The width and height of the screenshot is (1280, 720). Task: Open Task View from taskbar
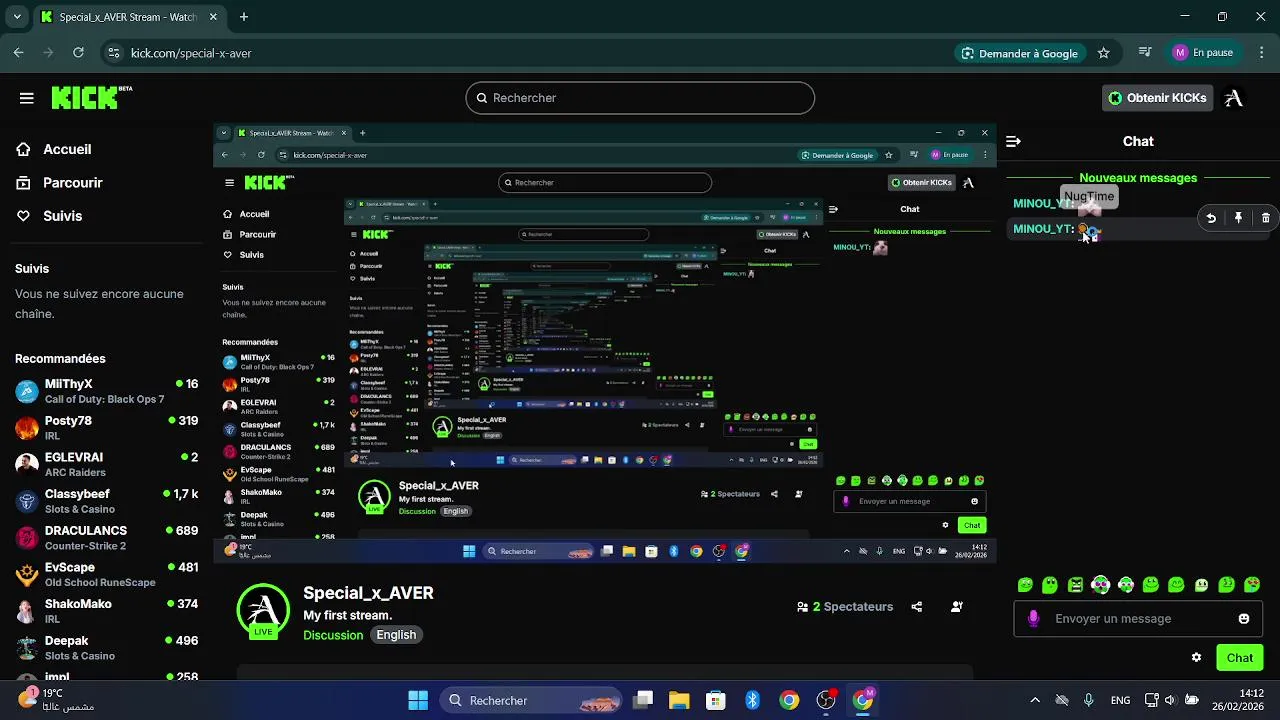[x=643, y=700]
